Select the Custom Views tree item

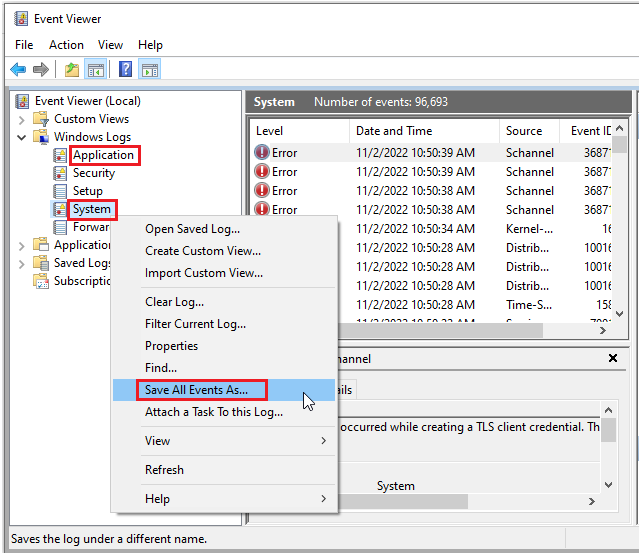pos(91,119)
